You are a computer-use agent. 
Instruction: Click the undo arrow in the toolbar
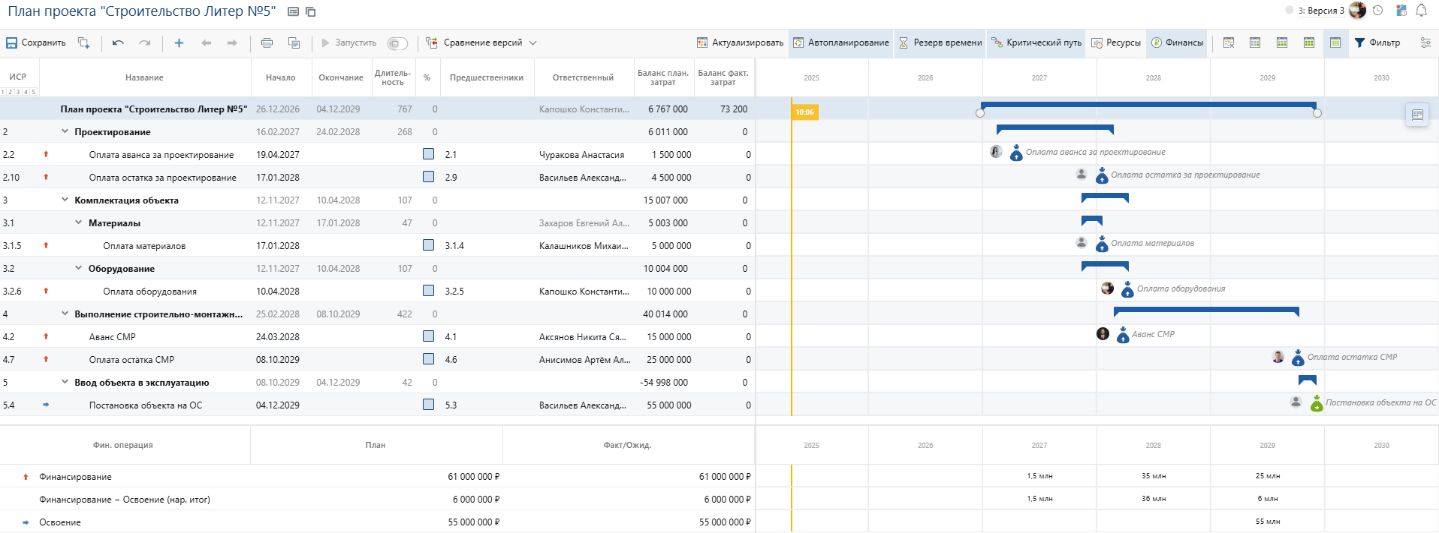click(x=118, y=43)
